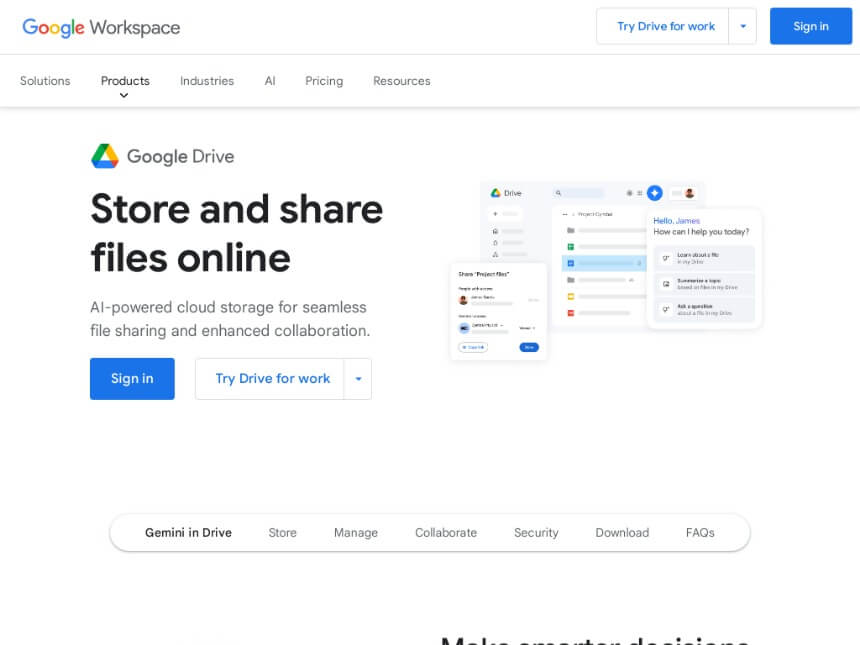Click the hero Try Drive for work button

[x=272, y=379]
